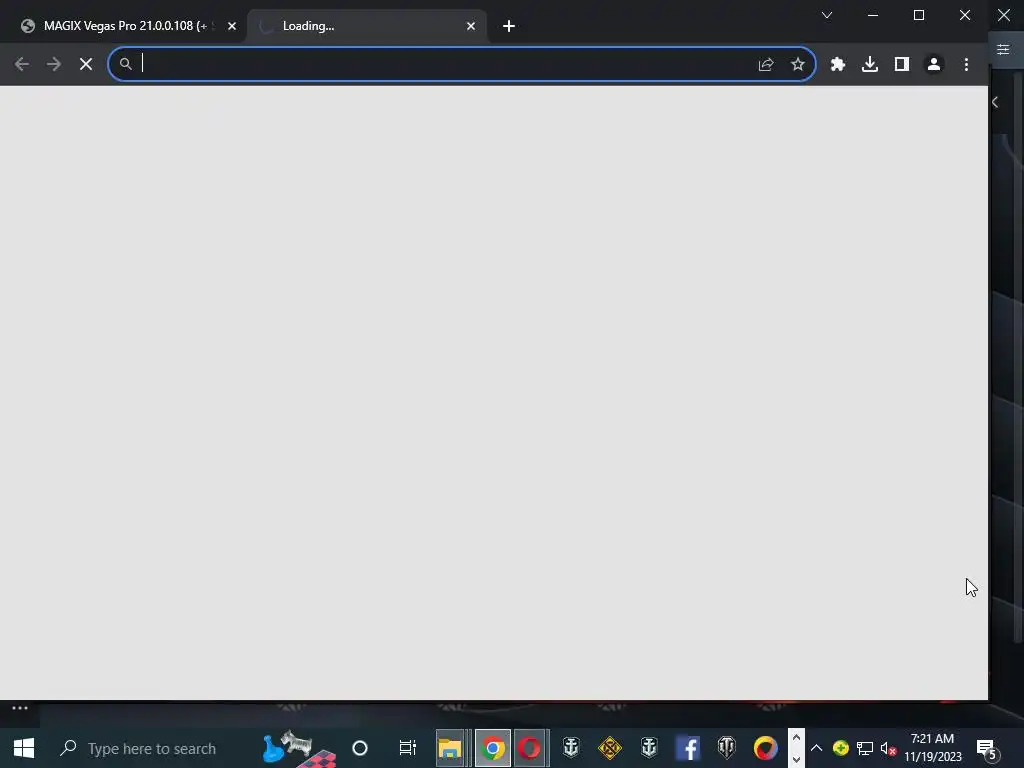
Task: Open the chess-themed search highlight image
Action: tap(299, 749)
